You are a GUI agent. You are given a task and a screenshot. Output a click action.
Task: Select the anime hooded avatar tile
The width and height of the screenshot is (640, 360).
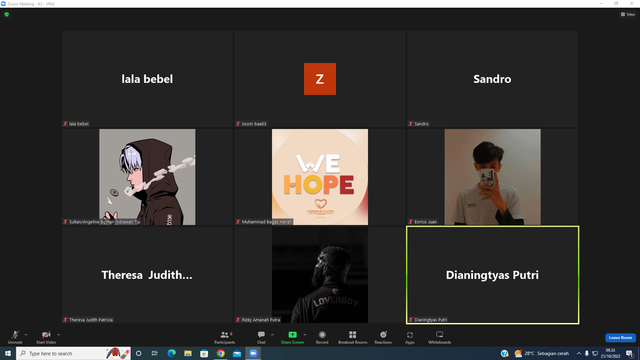point(147,177)
